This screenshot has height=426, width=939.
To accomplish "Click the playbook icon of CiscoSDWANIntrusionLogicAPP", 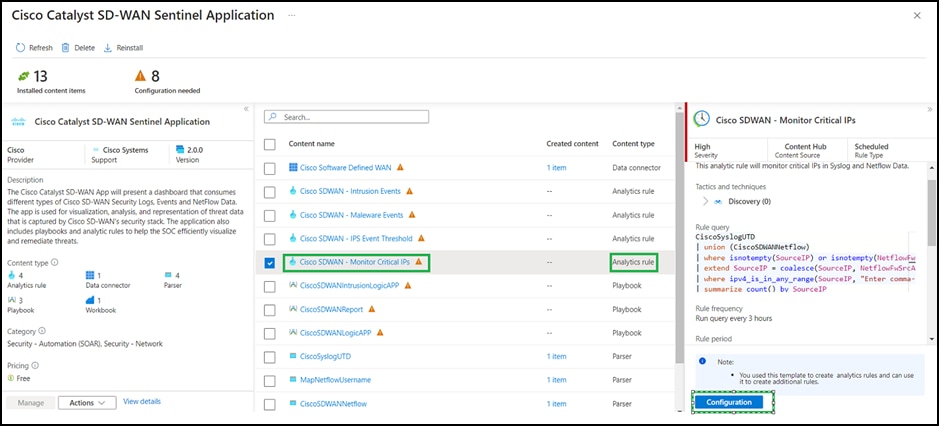I will (293, 285).
